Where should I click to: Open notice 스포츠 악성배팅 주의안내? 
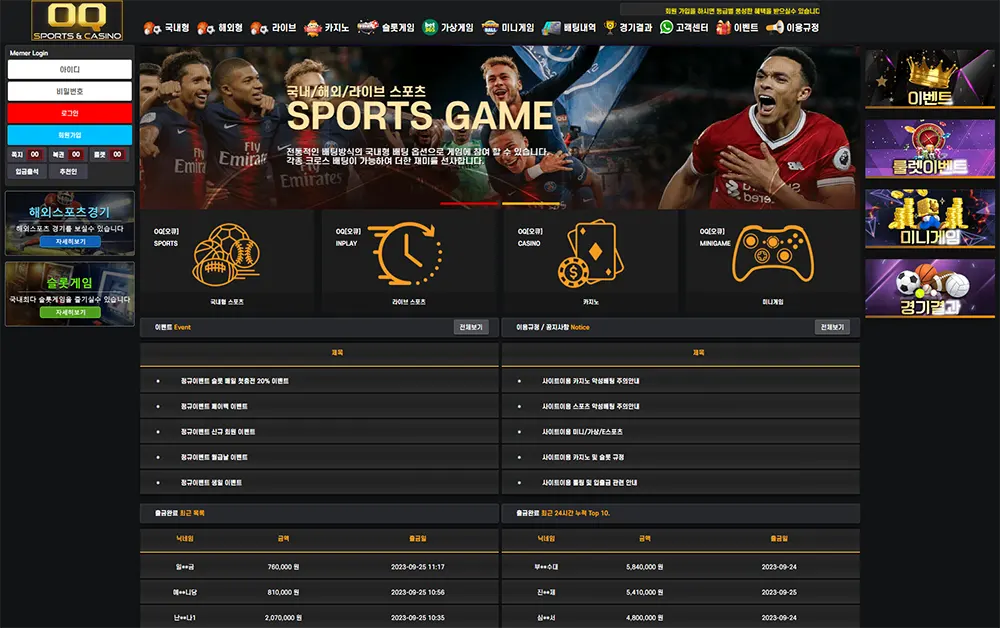591,407
